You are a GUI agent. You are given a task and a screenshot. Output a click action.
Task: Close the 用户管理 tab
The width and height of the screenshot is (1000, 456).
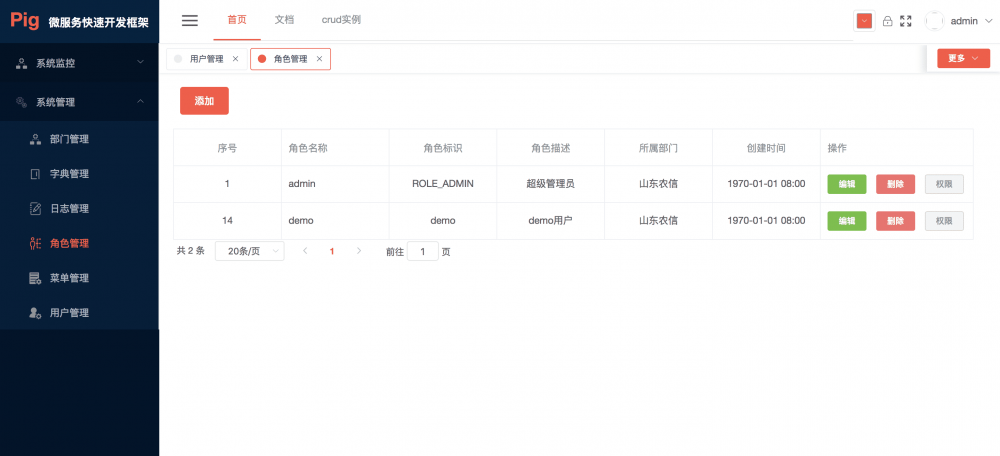click(235, 59)
